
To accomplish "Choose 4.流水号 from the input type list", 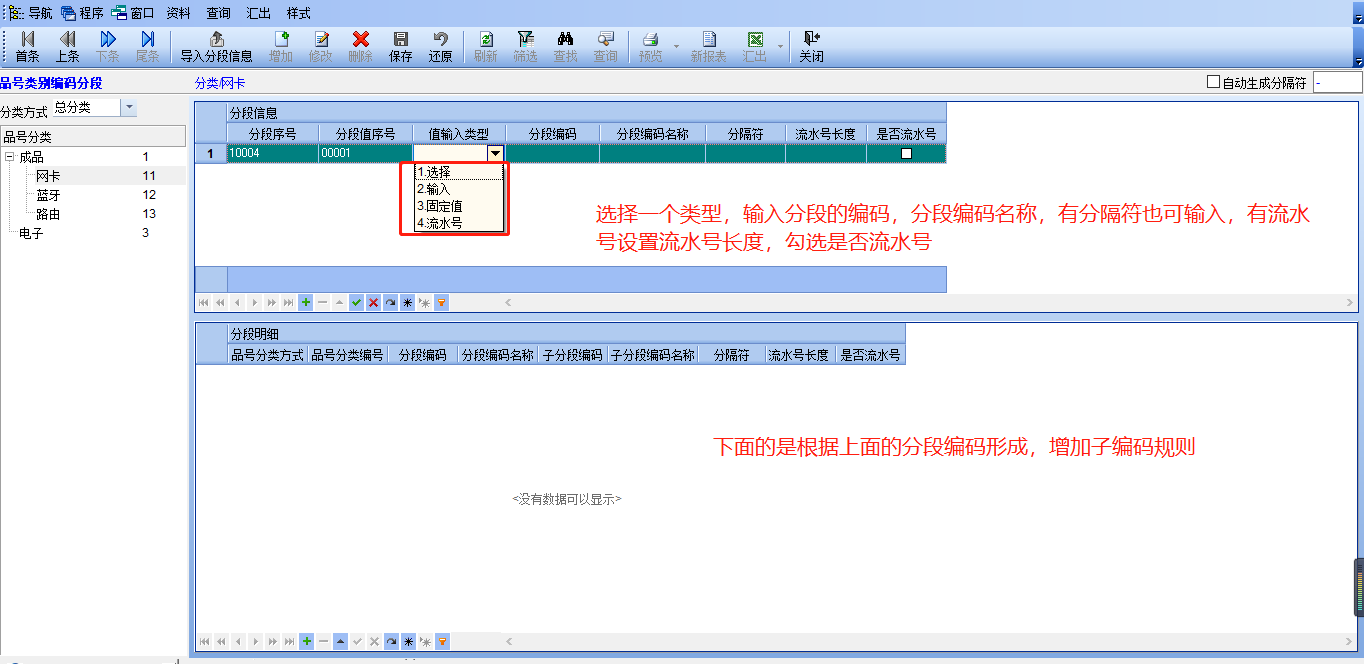I will pos(459,223).
